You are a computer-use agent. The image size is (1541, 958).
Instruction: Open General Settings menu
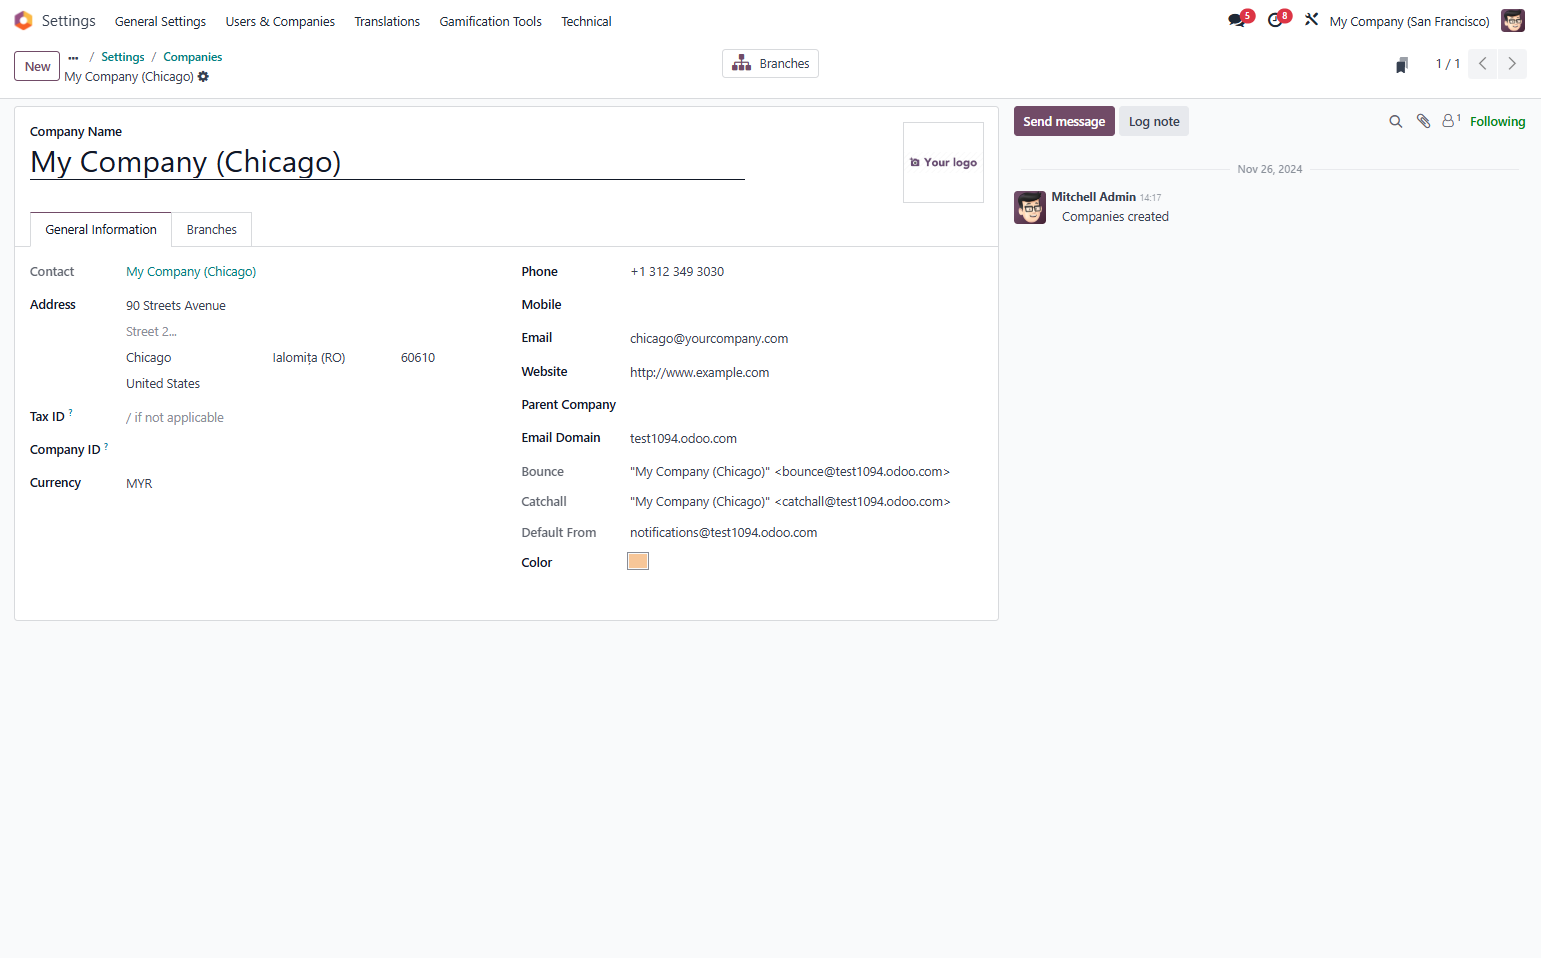pyautogui.click(x=160, y=21)
